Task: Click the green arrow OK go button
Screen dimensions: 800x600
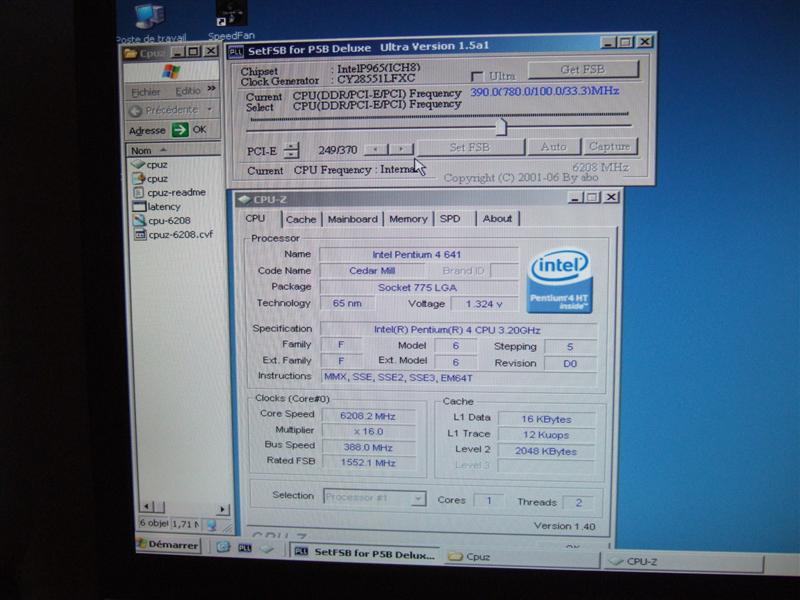Action: [180, 130]
